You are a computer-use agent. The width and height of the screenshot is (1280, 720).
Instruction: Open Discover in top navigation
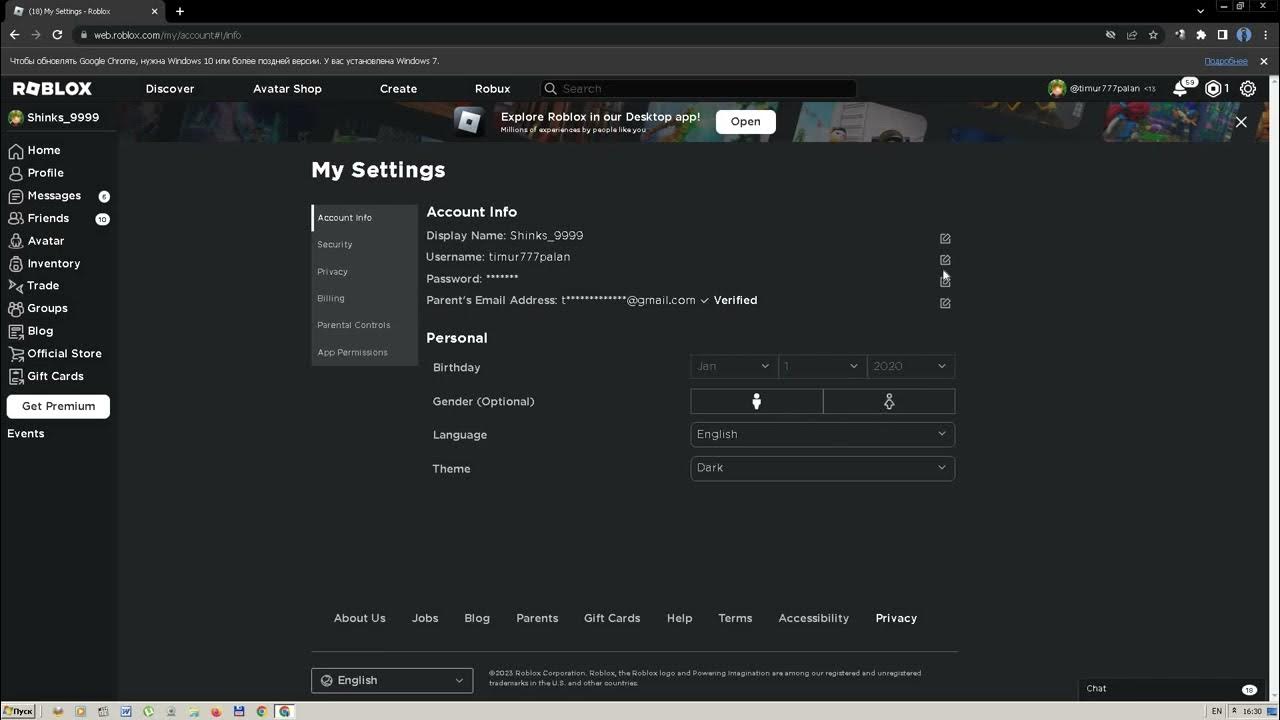(x=170, y=89)
